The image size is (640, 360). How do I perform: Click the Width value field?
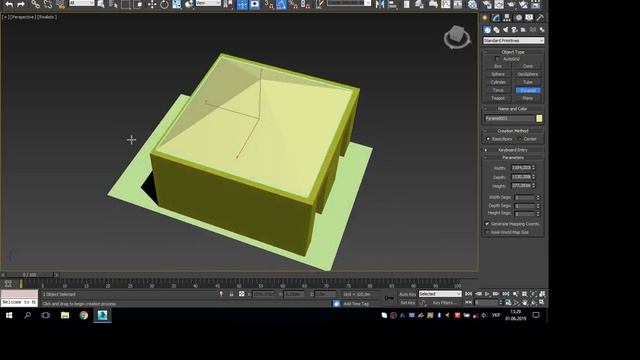pyautogui.click(x=521, y=168)
